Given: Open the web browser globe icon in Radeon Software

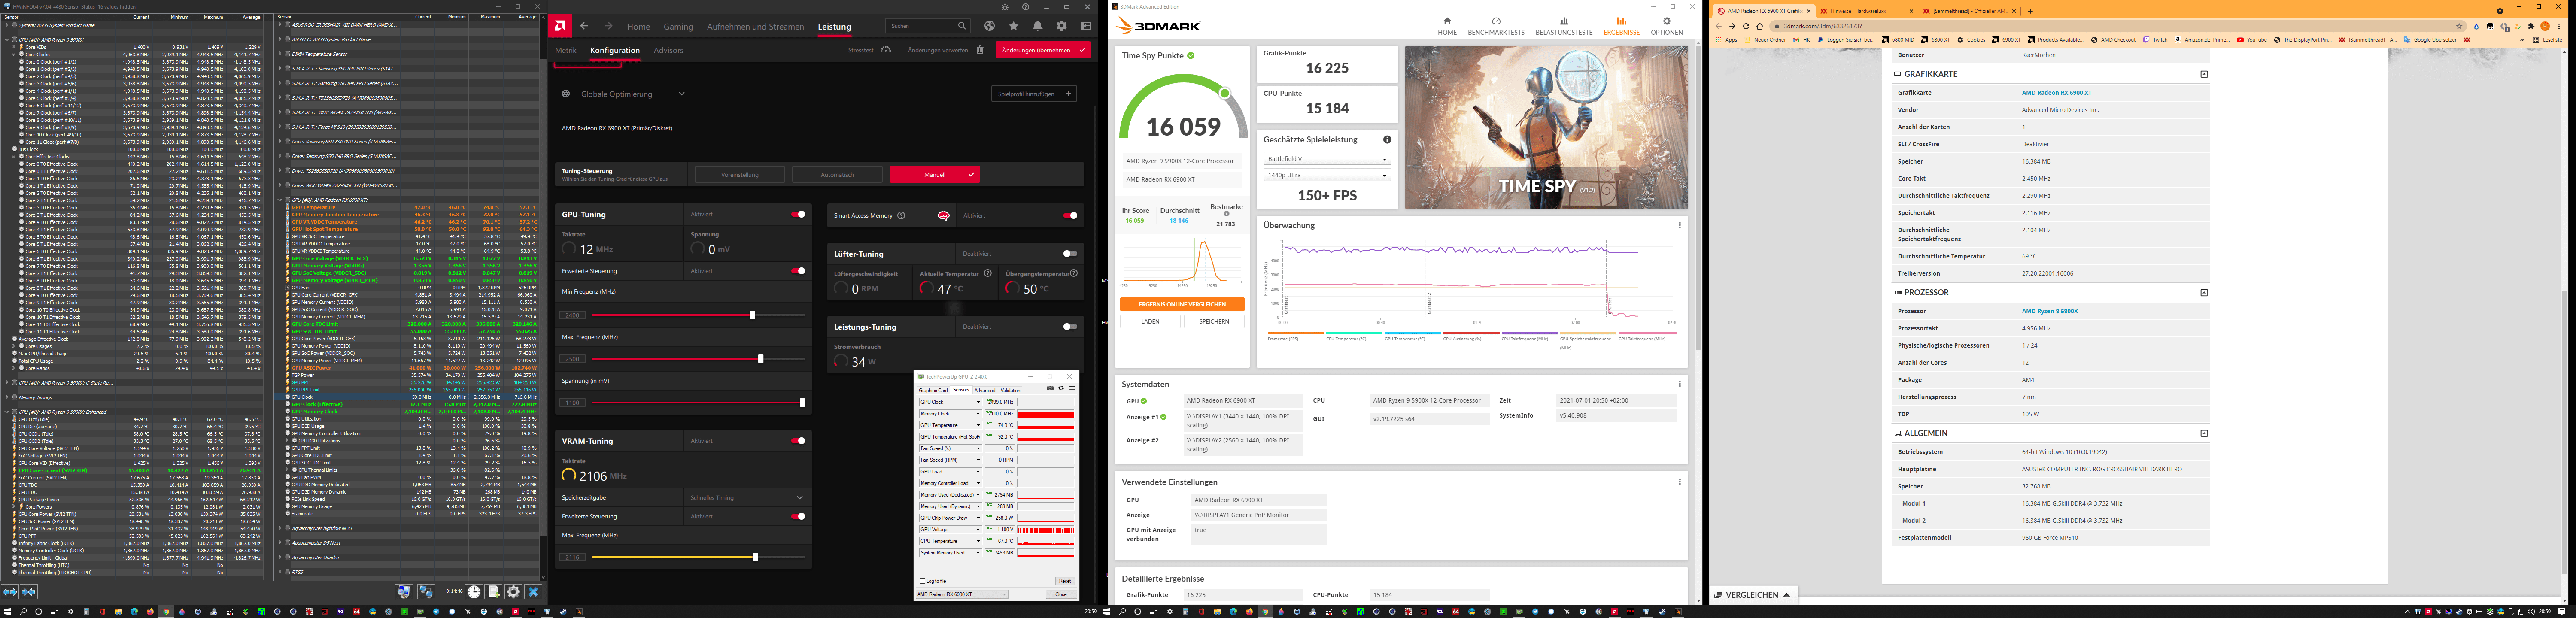Looking at the screenshot, I should [990, 26].
